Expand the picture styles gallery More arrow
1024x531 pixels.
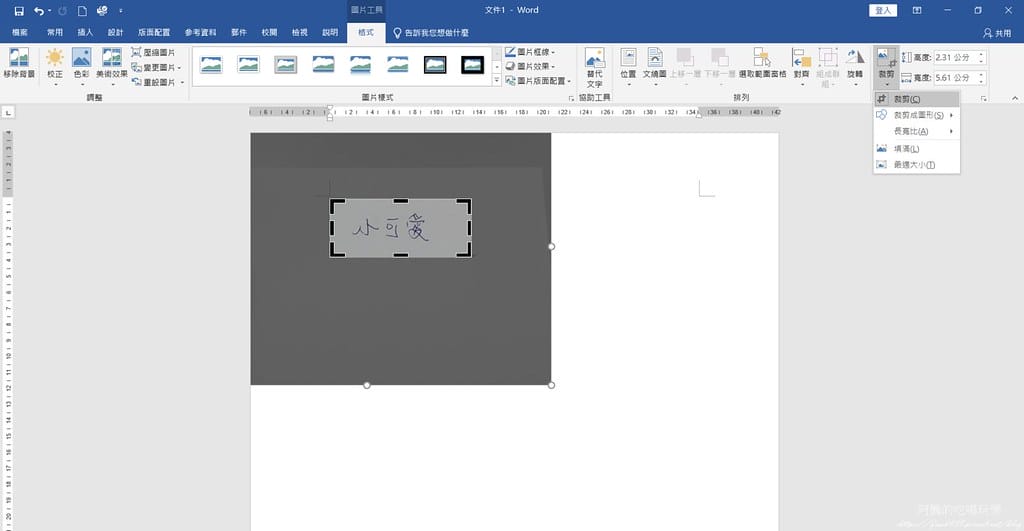point(496,81)
